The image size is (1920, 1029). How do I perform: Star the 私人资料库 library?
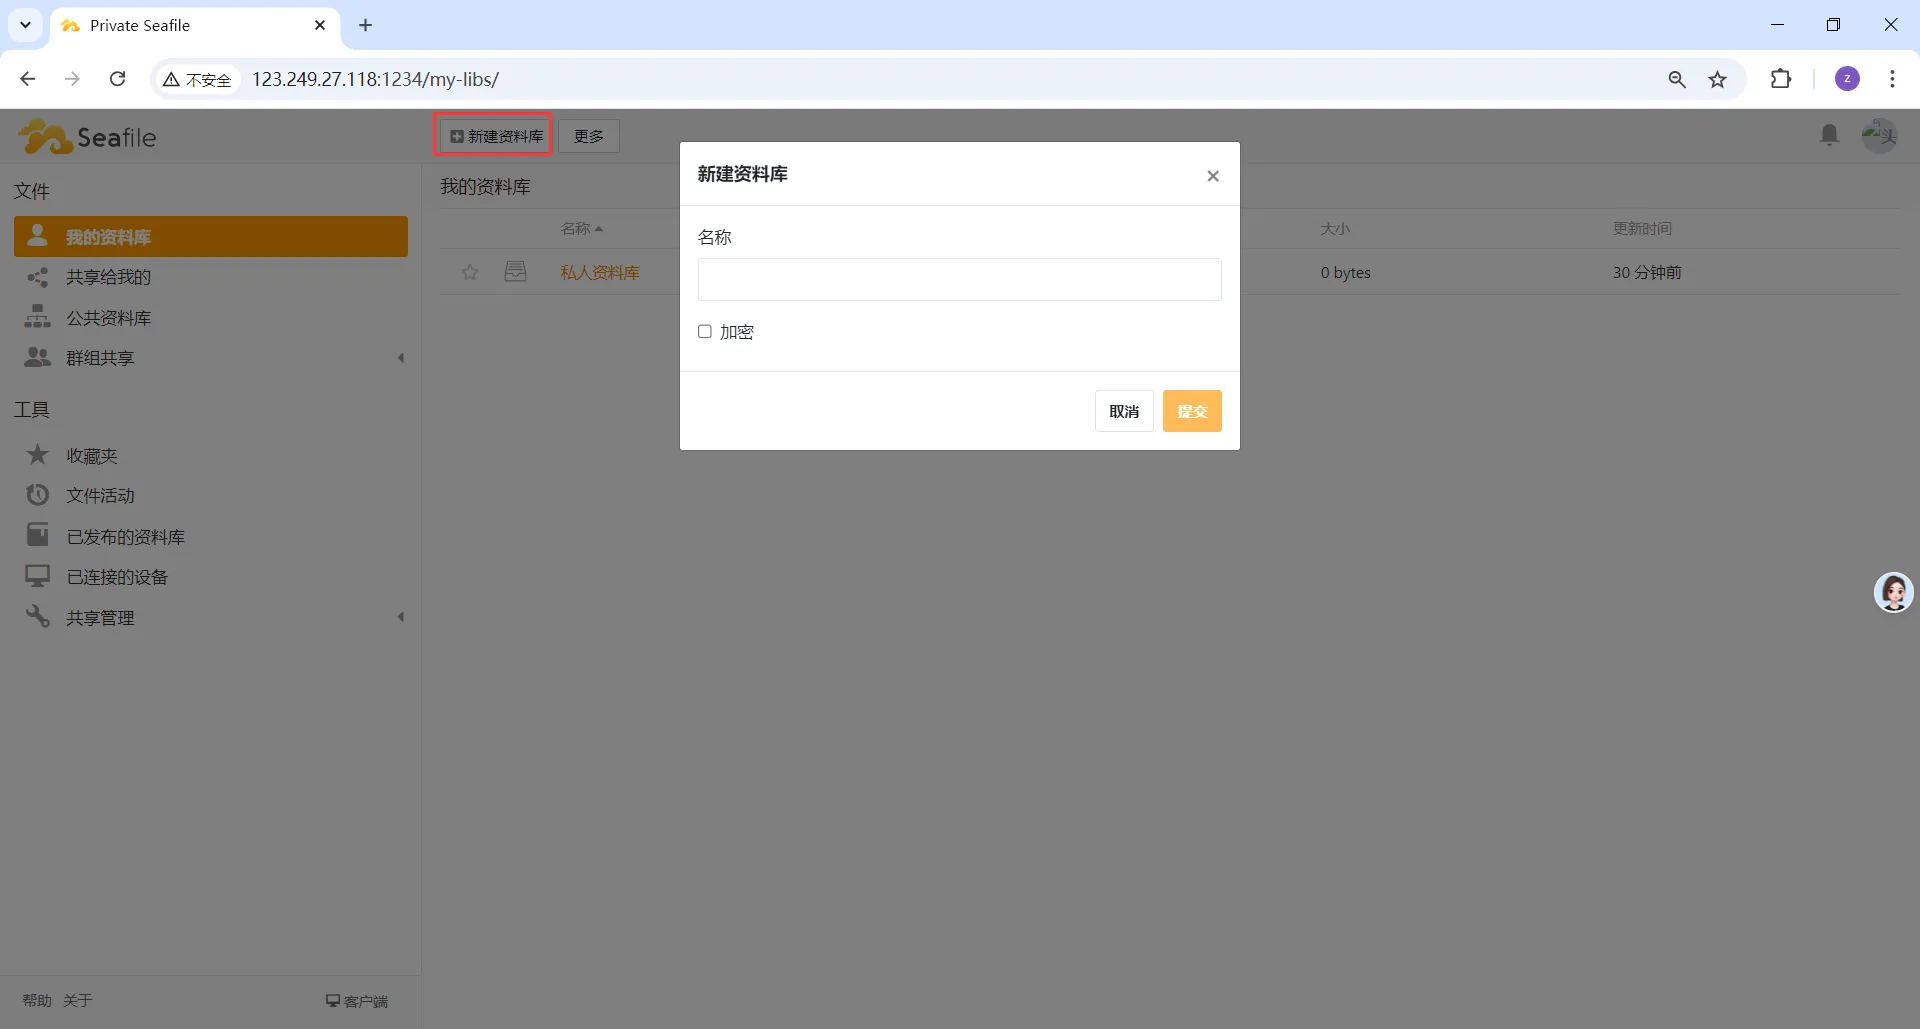point(470,272)
